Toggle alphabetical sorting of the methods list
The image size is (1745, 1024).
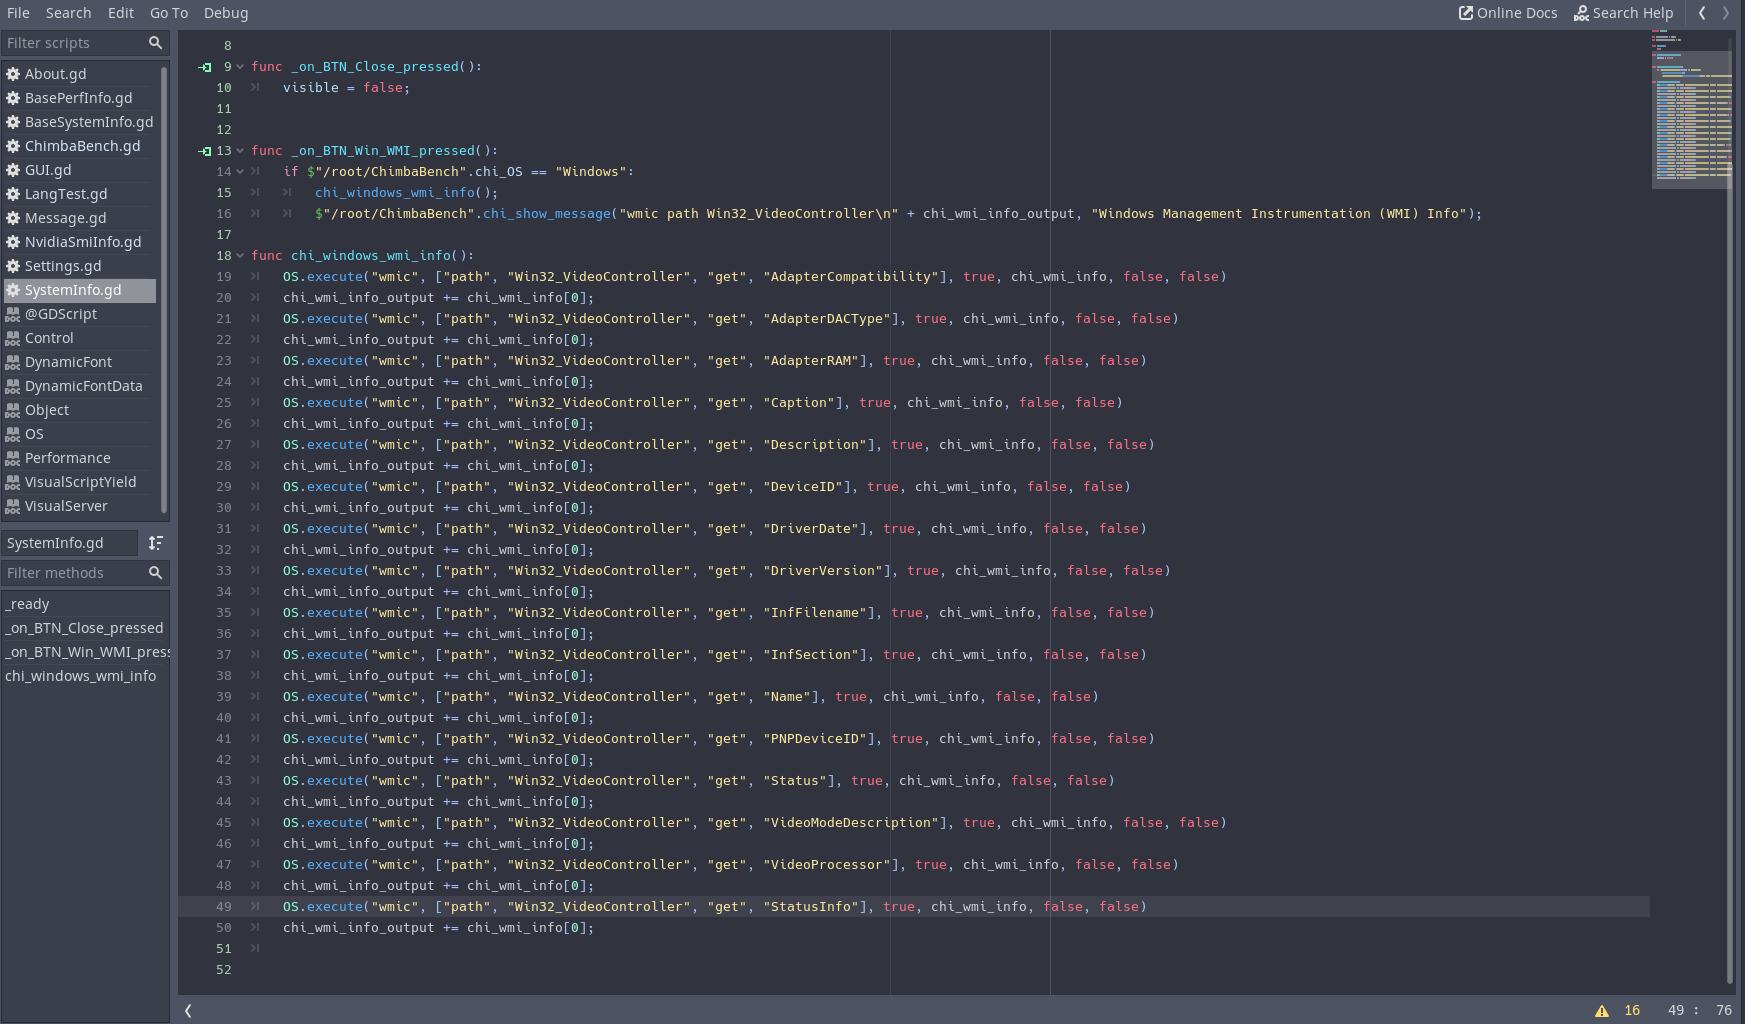pos(155,543)
